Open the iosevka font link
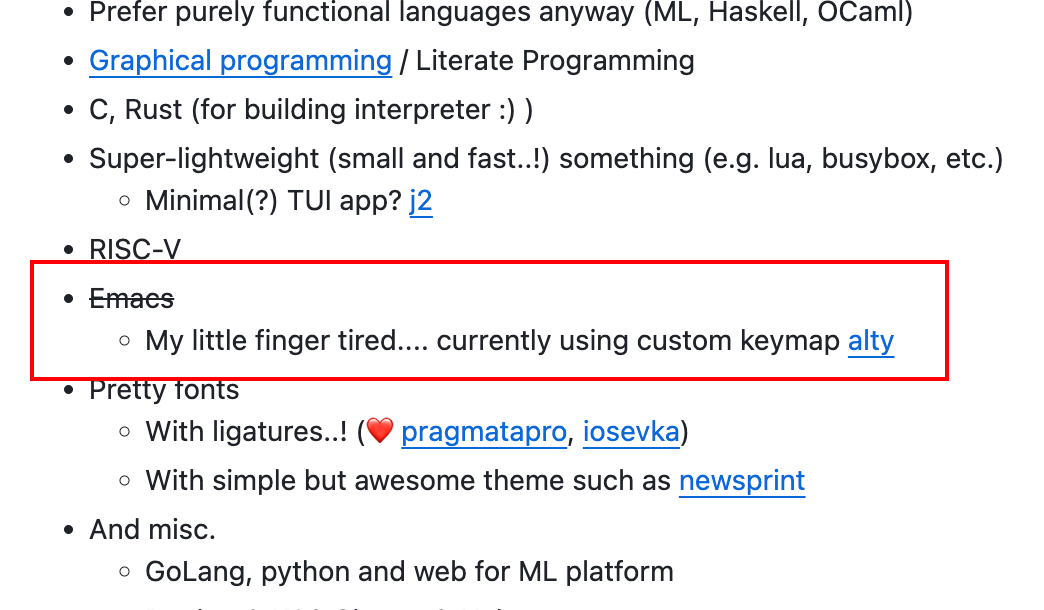This screenshot has width=1044, height=610. [x=631, y=432]
